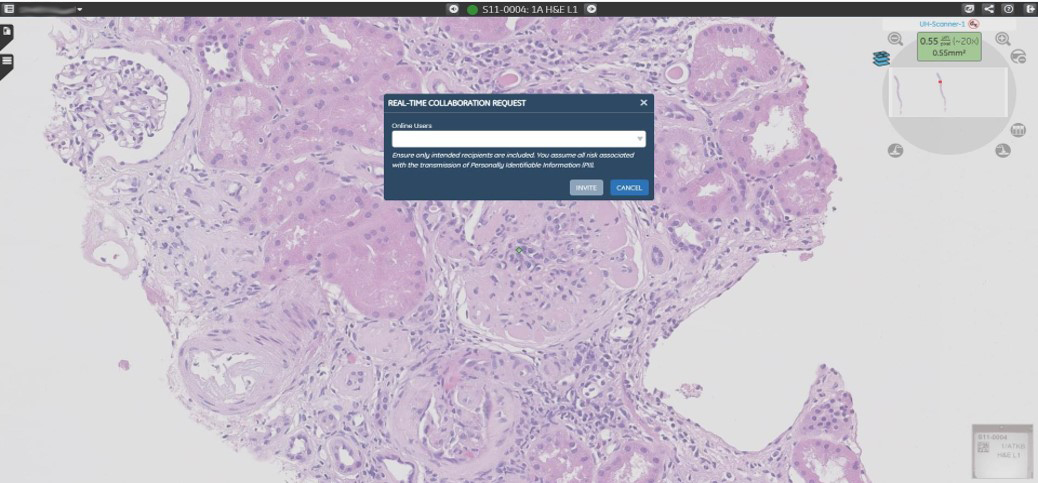Open the list panel tab on left edge

click(x=7, y=61)
